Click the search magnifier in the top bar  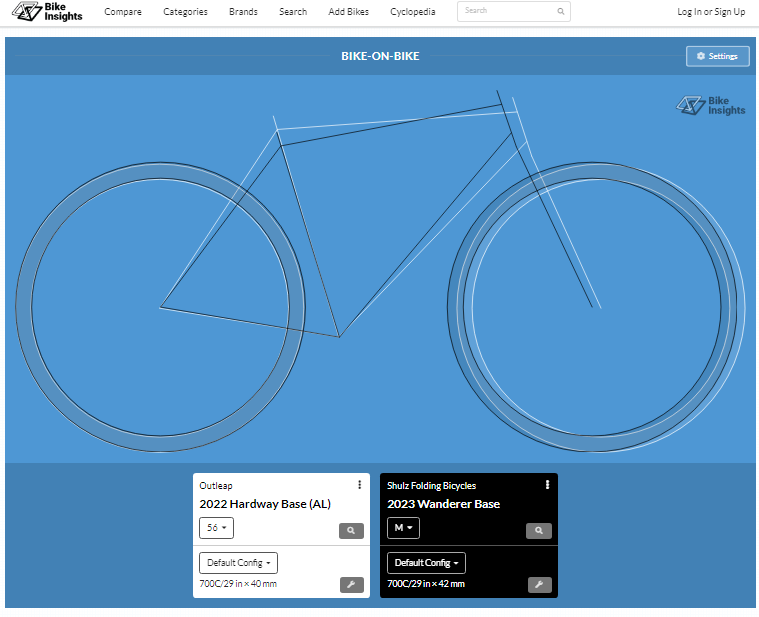(x=561, y=11)
